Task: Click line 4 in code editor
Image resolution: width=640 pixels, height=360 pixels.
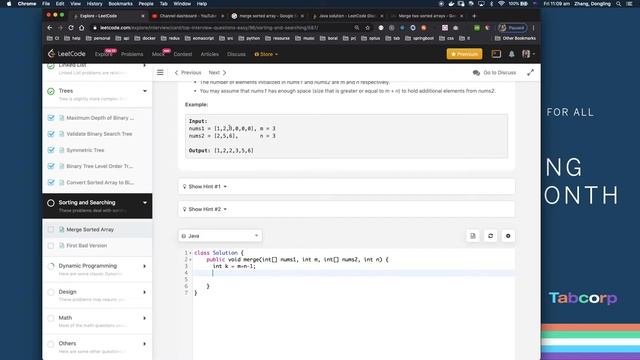Action: pyautogui.click(x=353, y=273)
